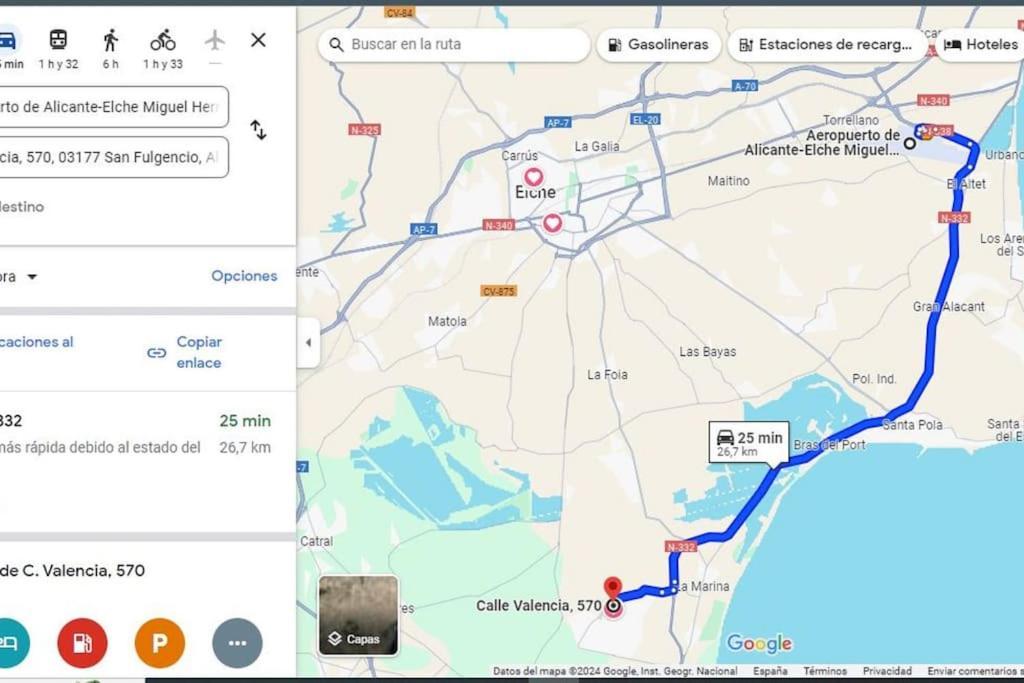Image resolution: width=1024 pixels, height=683 pixels.
Task: Open route Opciones
Action: [x=244, y=276]
